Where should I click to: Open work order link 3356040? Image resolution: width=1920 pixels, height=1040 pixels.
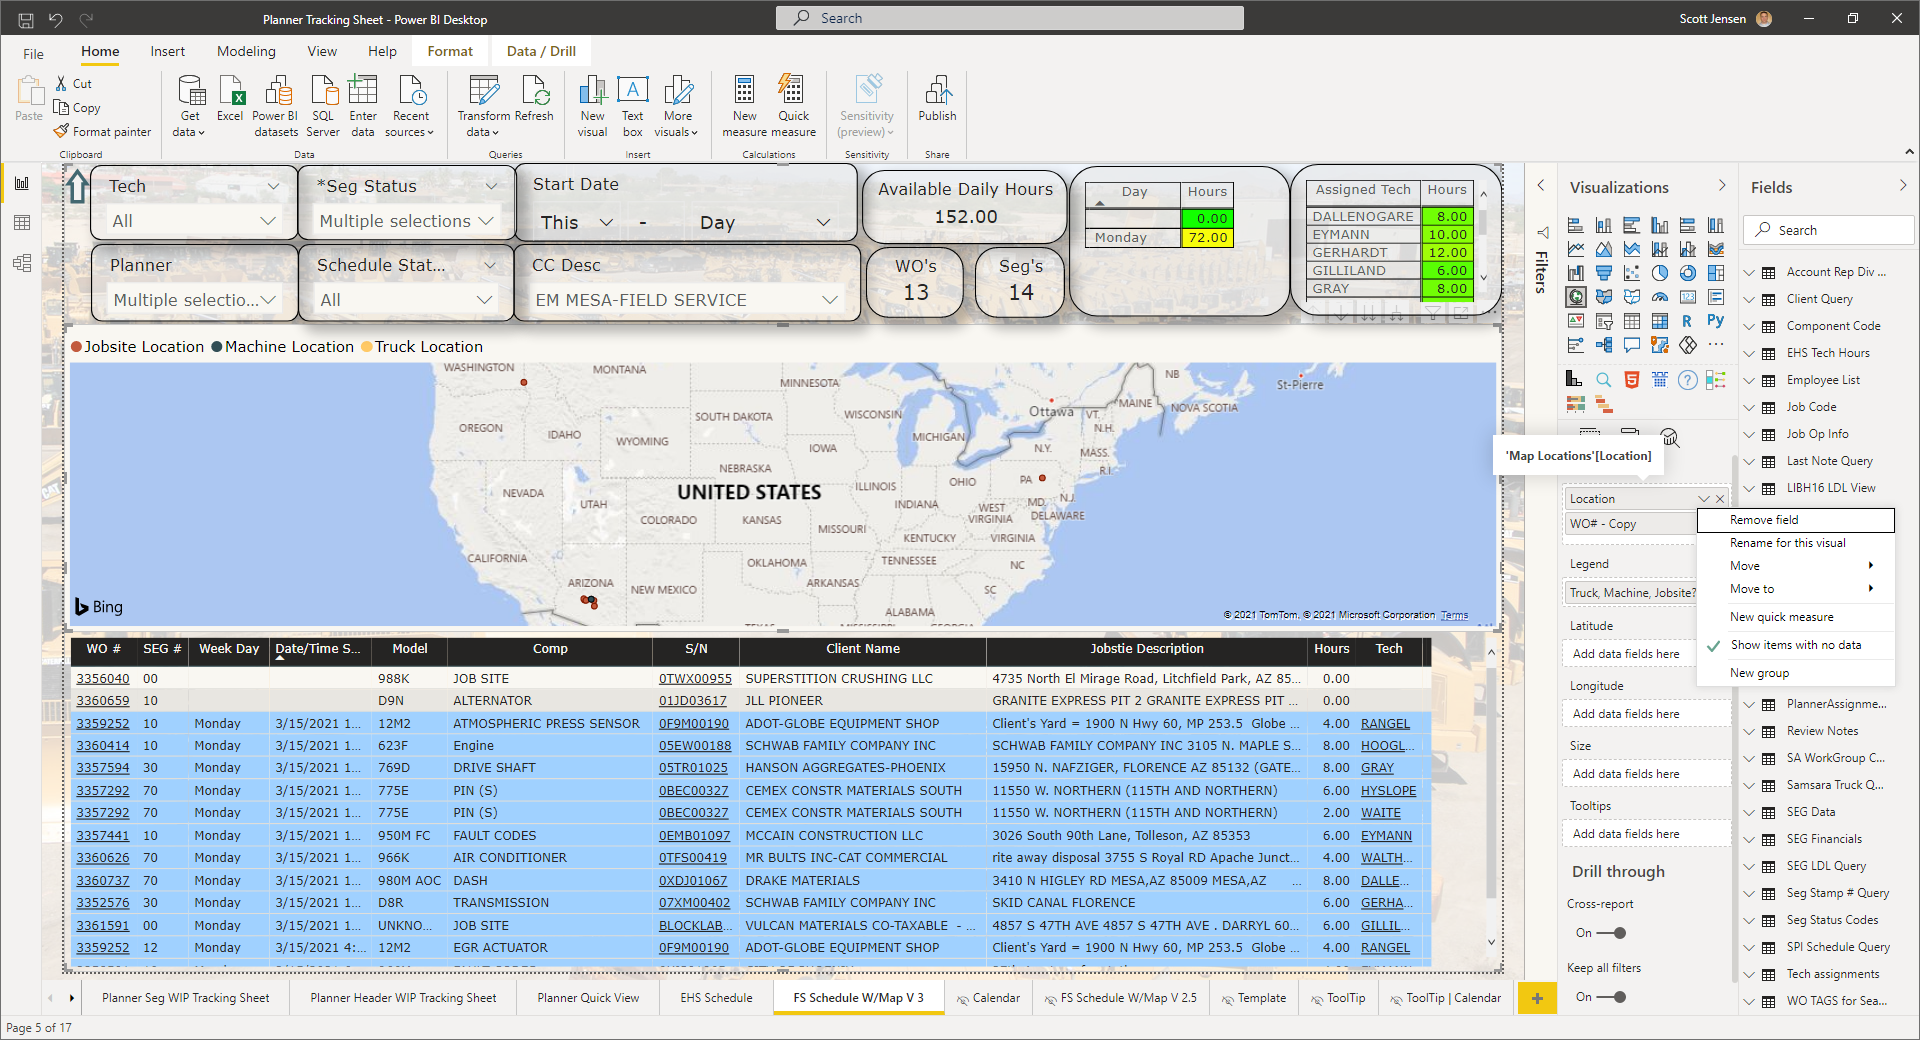tap(103, 678)
